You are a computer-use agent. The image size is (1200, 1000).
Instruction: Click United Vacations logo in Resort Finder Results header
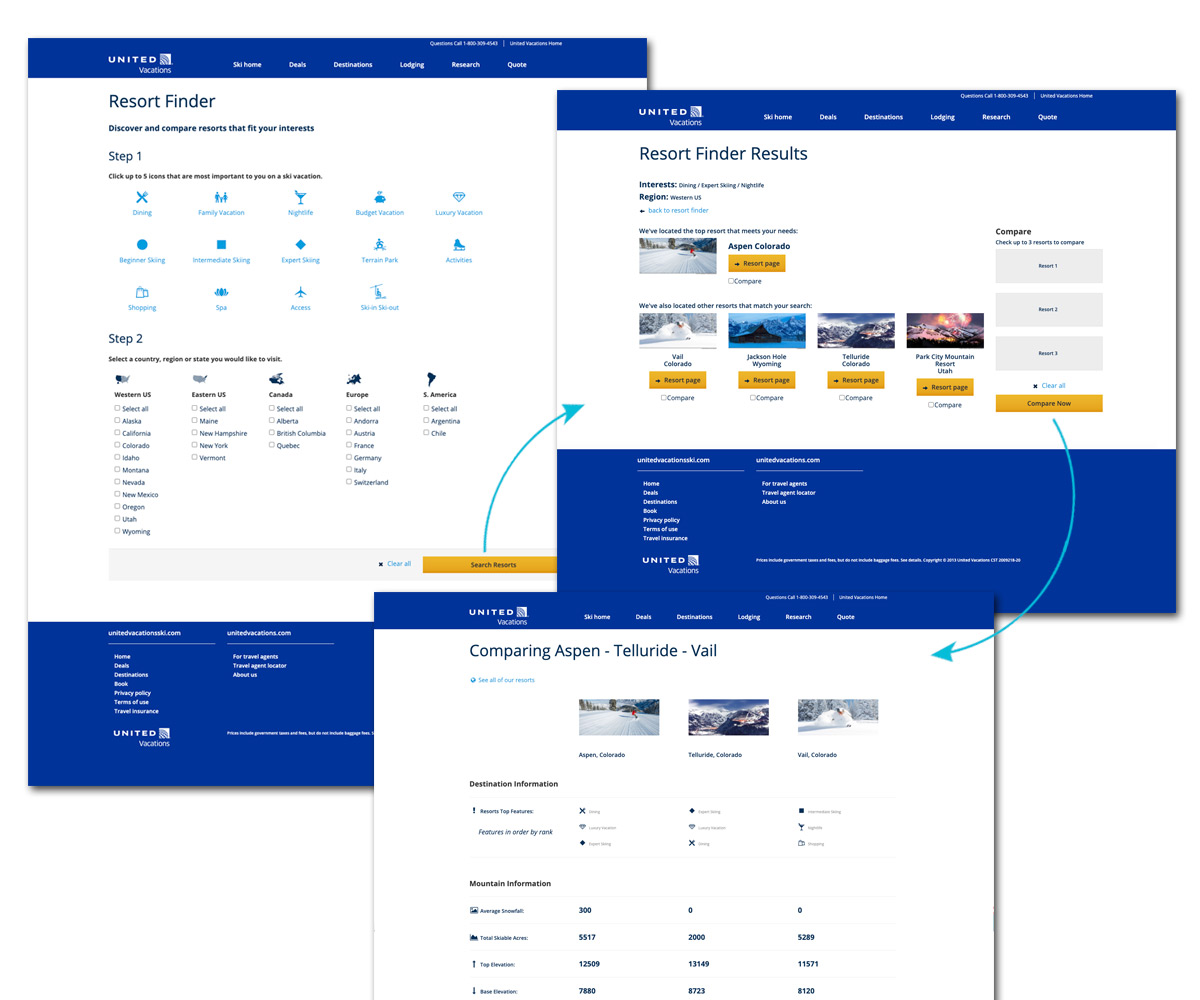tap(671, 116)
